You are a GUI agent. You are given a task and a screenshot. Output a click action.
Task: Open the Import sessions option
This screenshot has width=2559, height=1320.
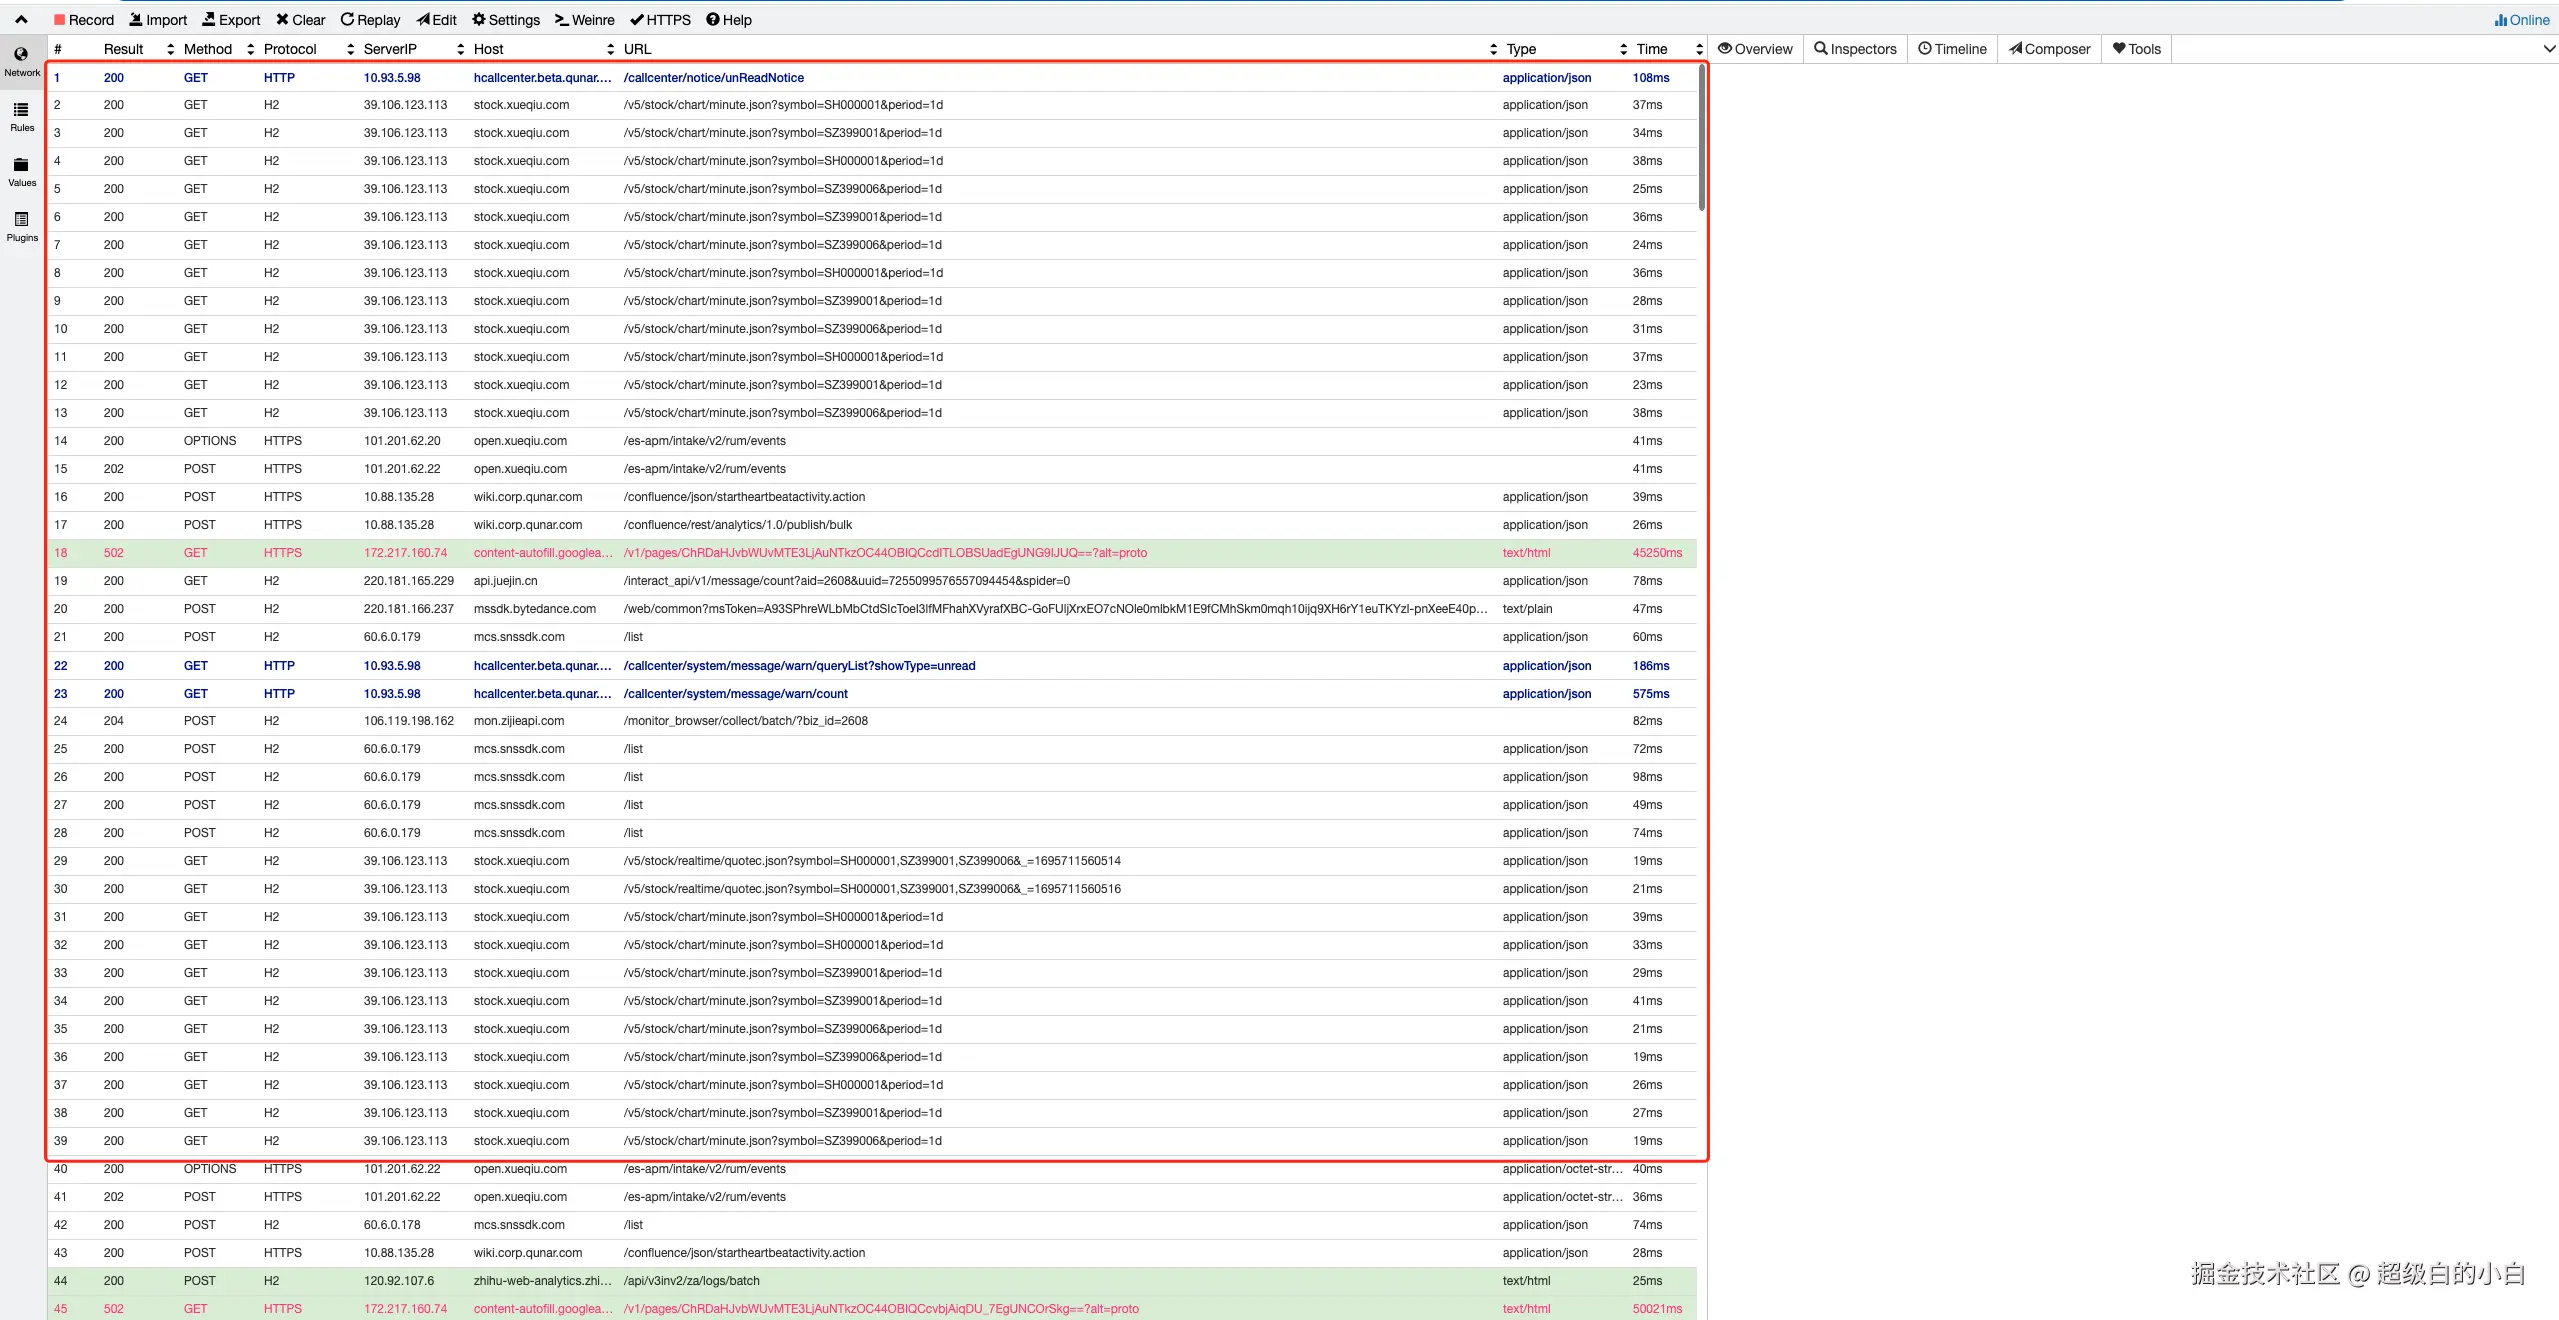pos(158,20)
